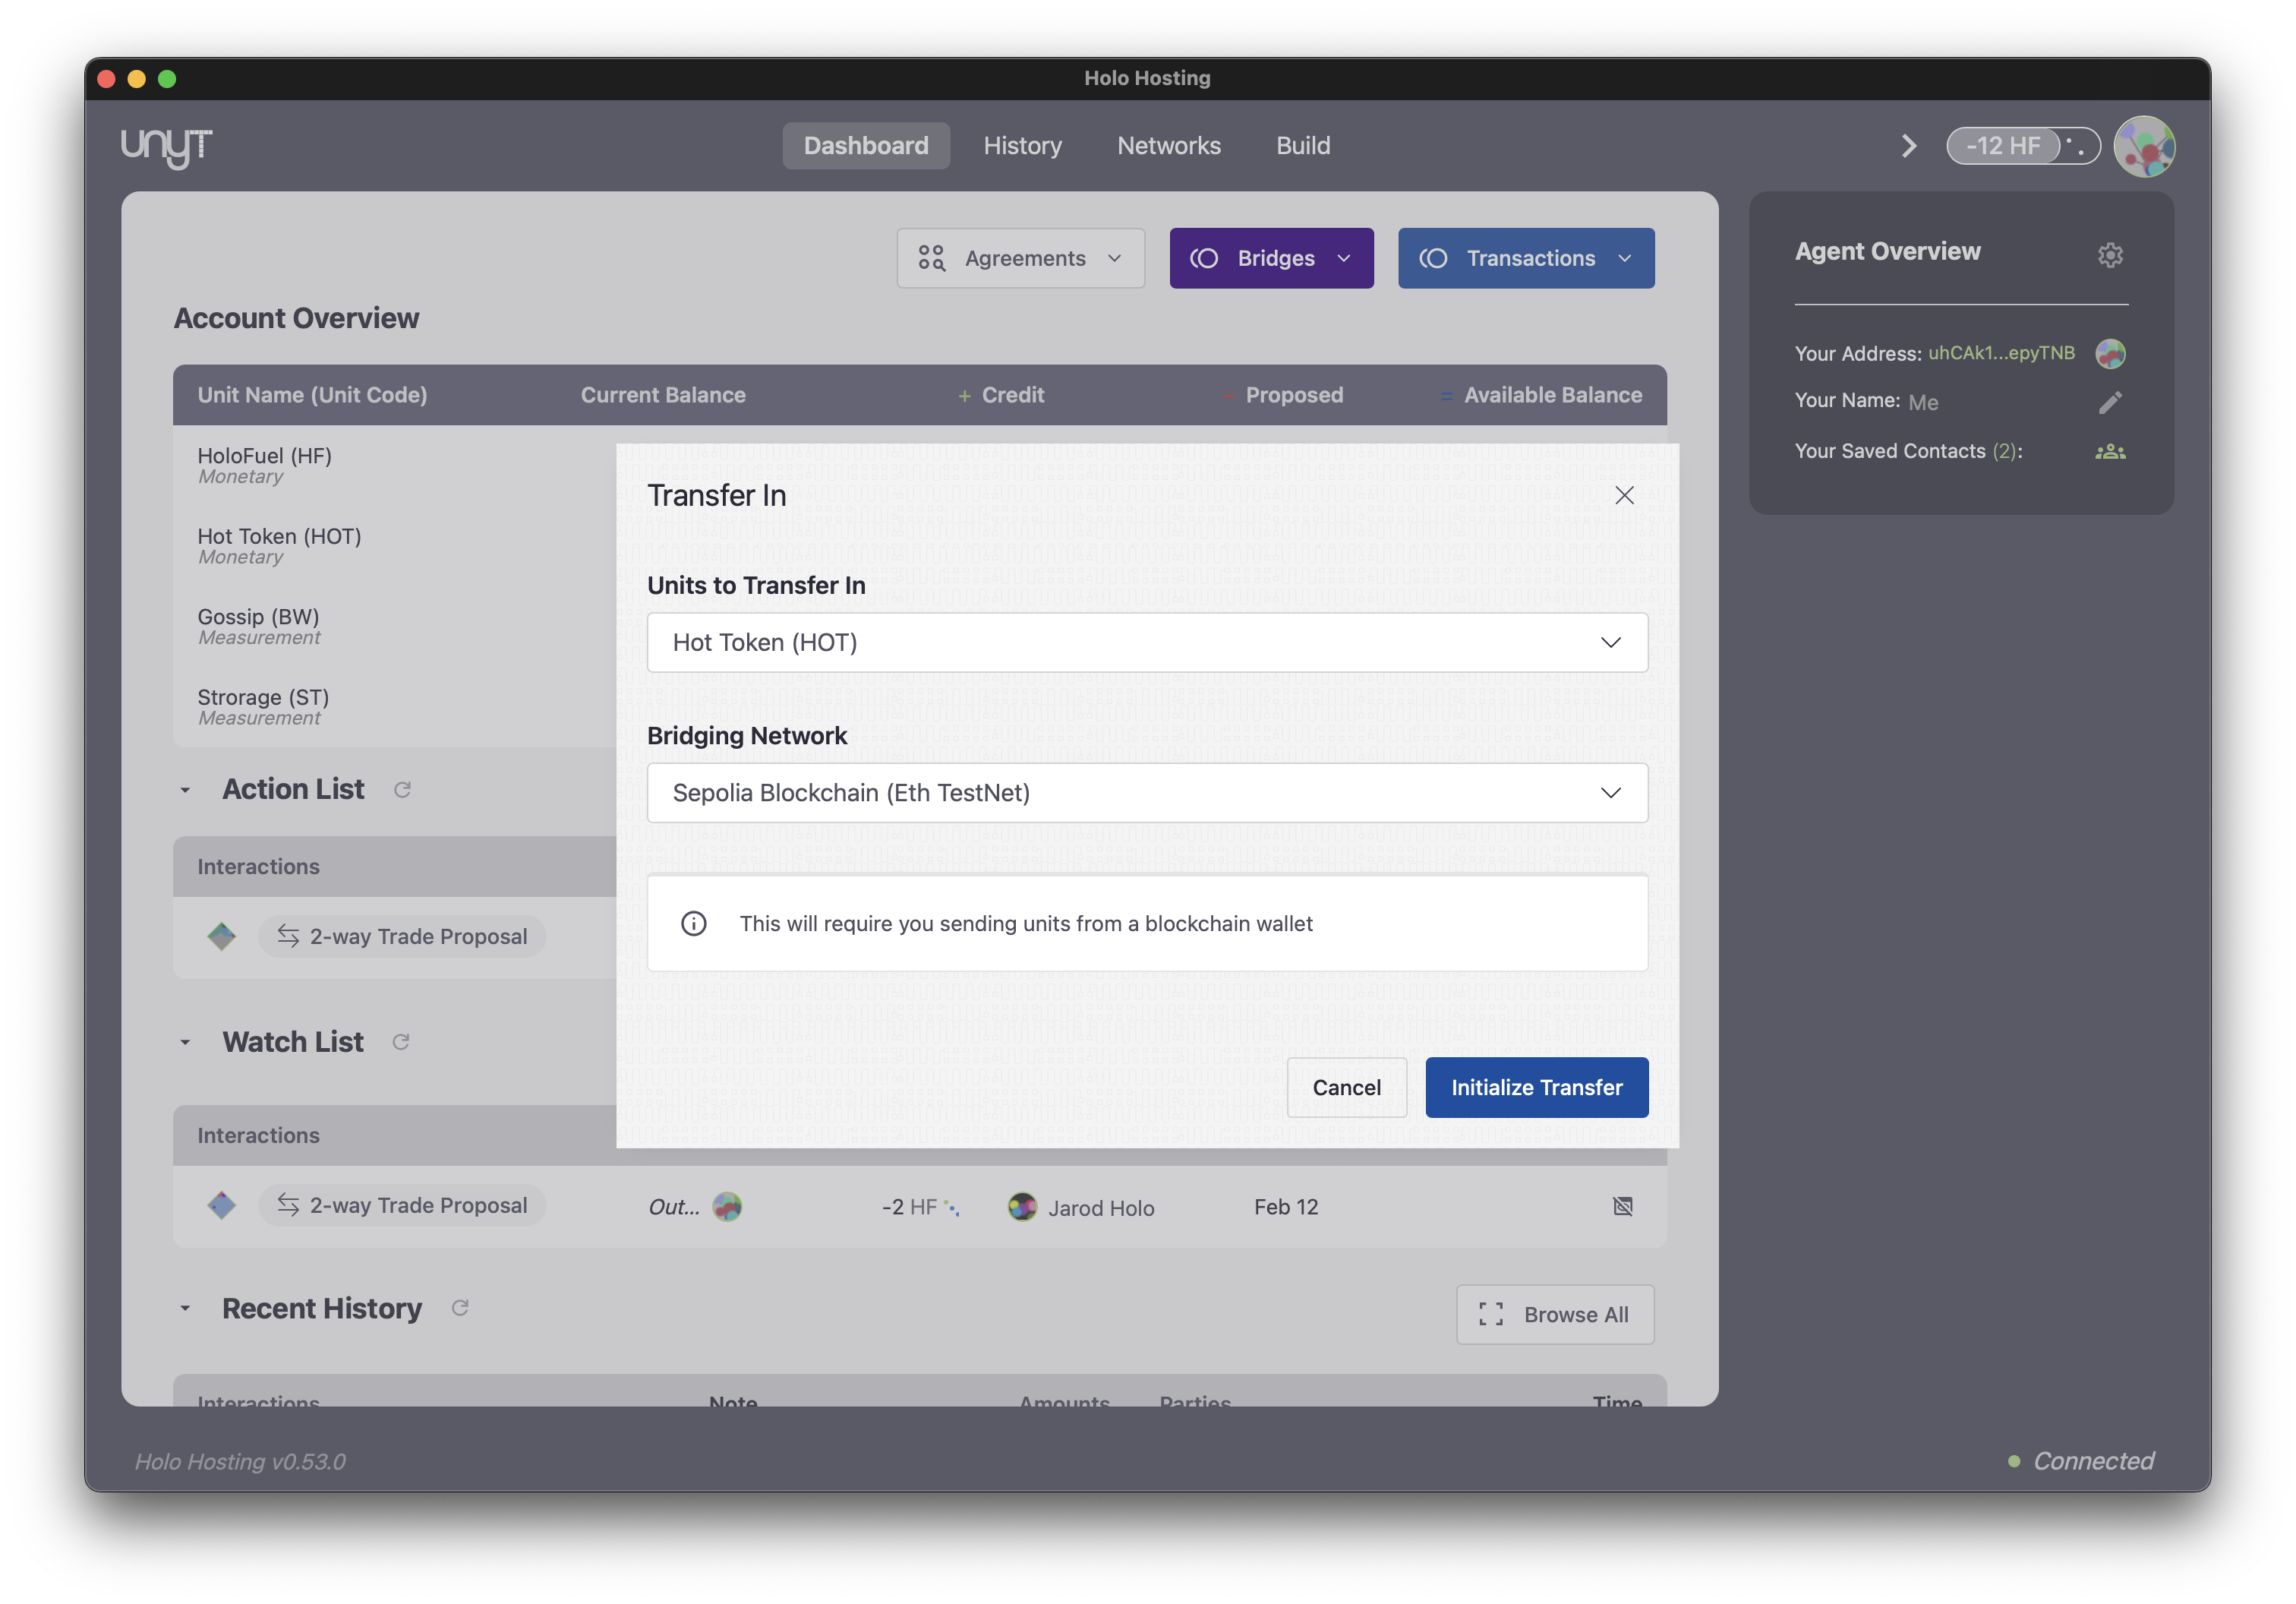Collapse the Recent History section
2296x1604 pixels.
coord(185,1308)
